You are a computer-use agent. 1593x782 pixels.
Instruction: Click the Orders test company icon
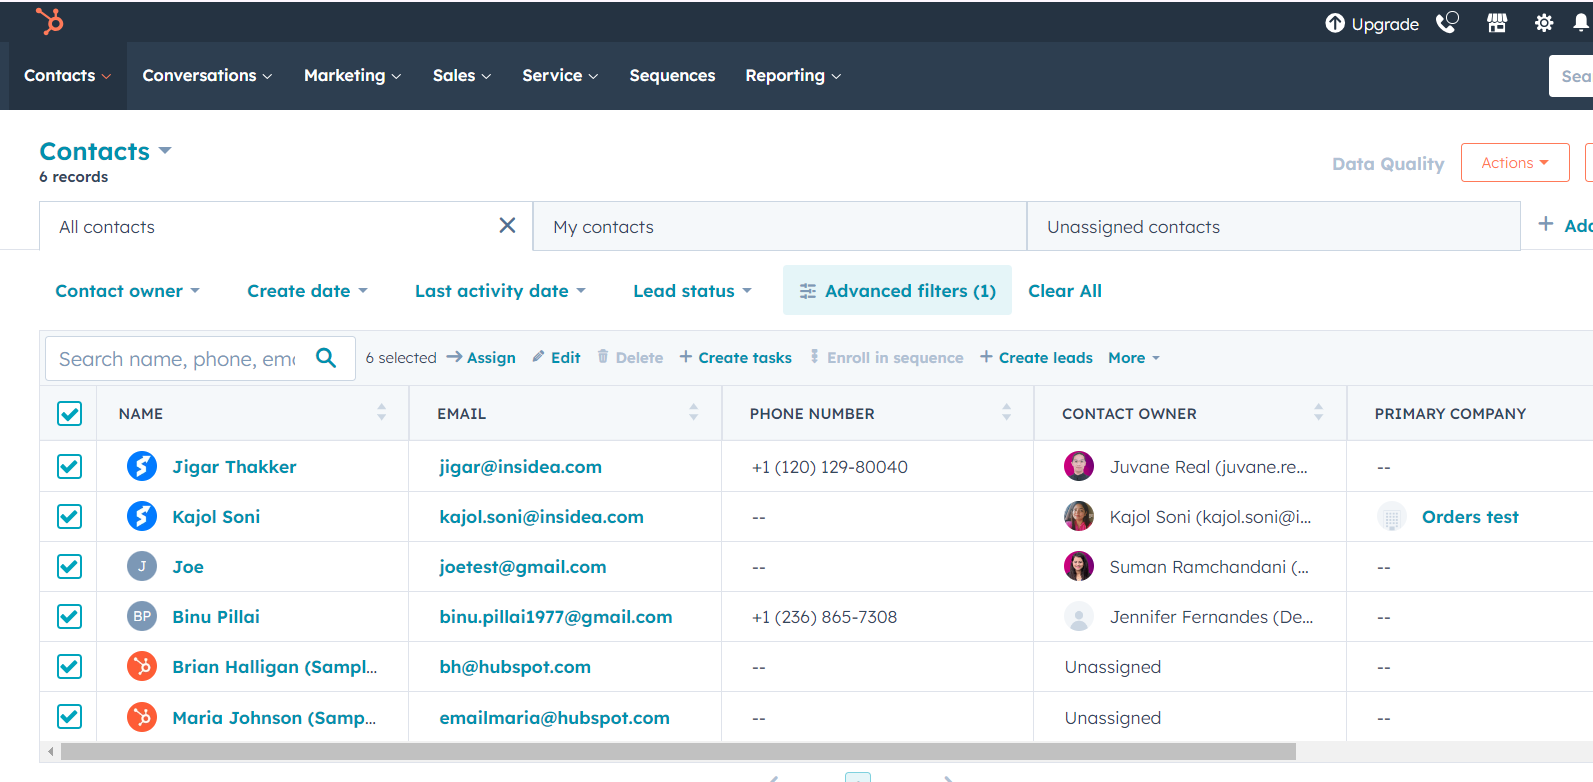coord(1392,516)
